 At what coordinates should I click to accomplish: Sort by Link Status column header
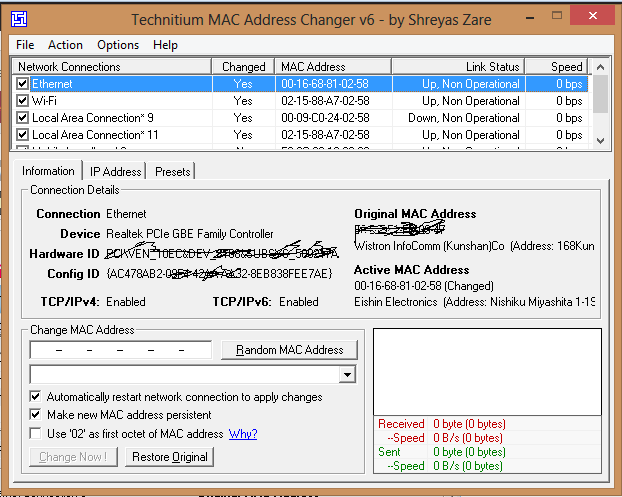(459, 67)
